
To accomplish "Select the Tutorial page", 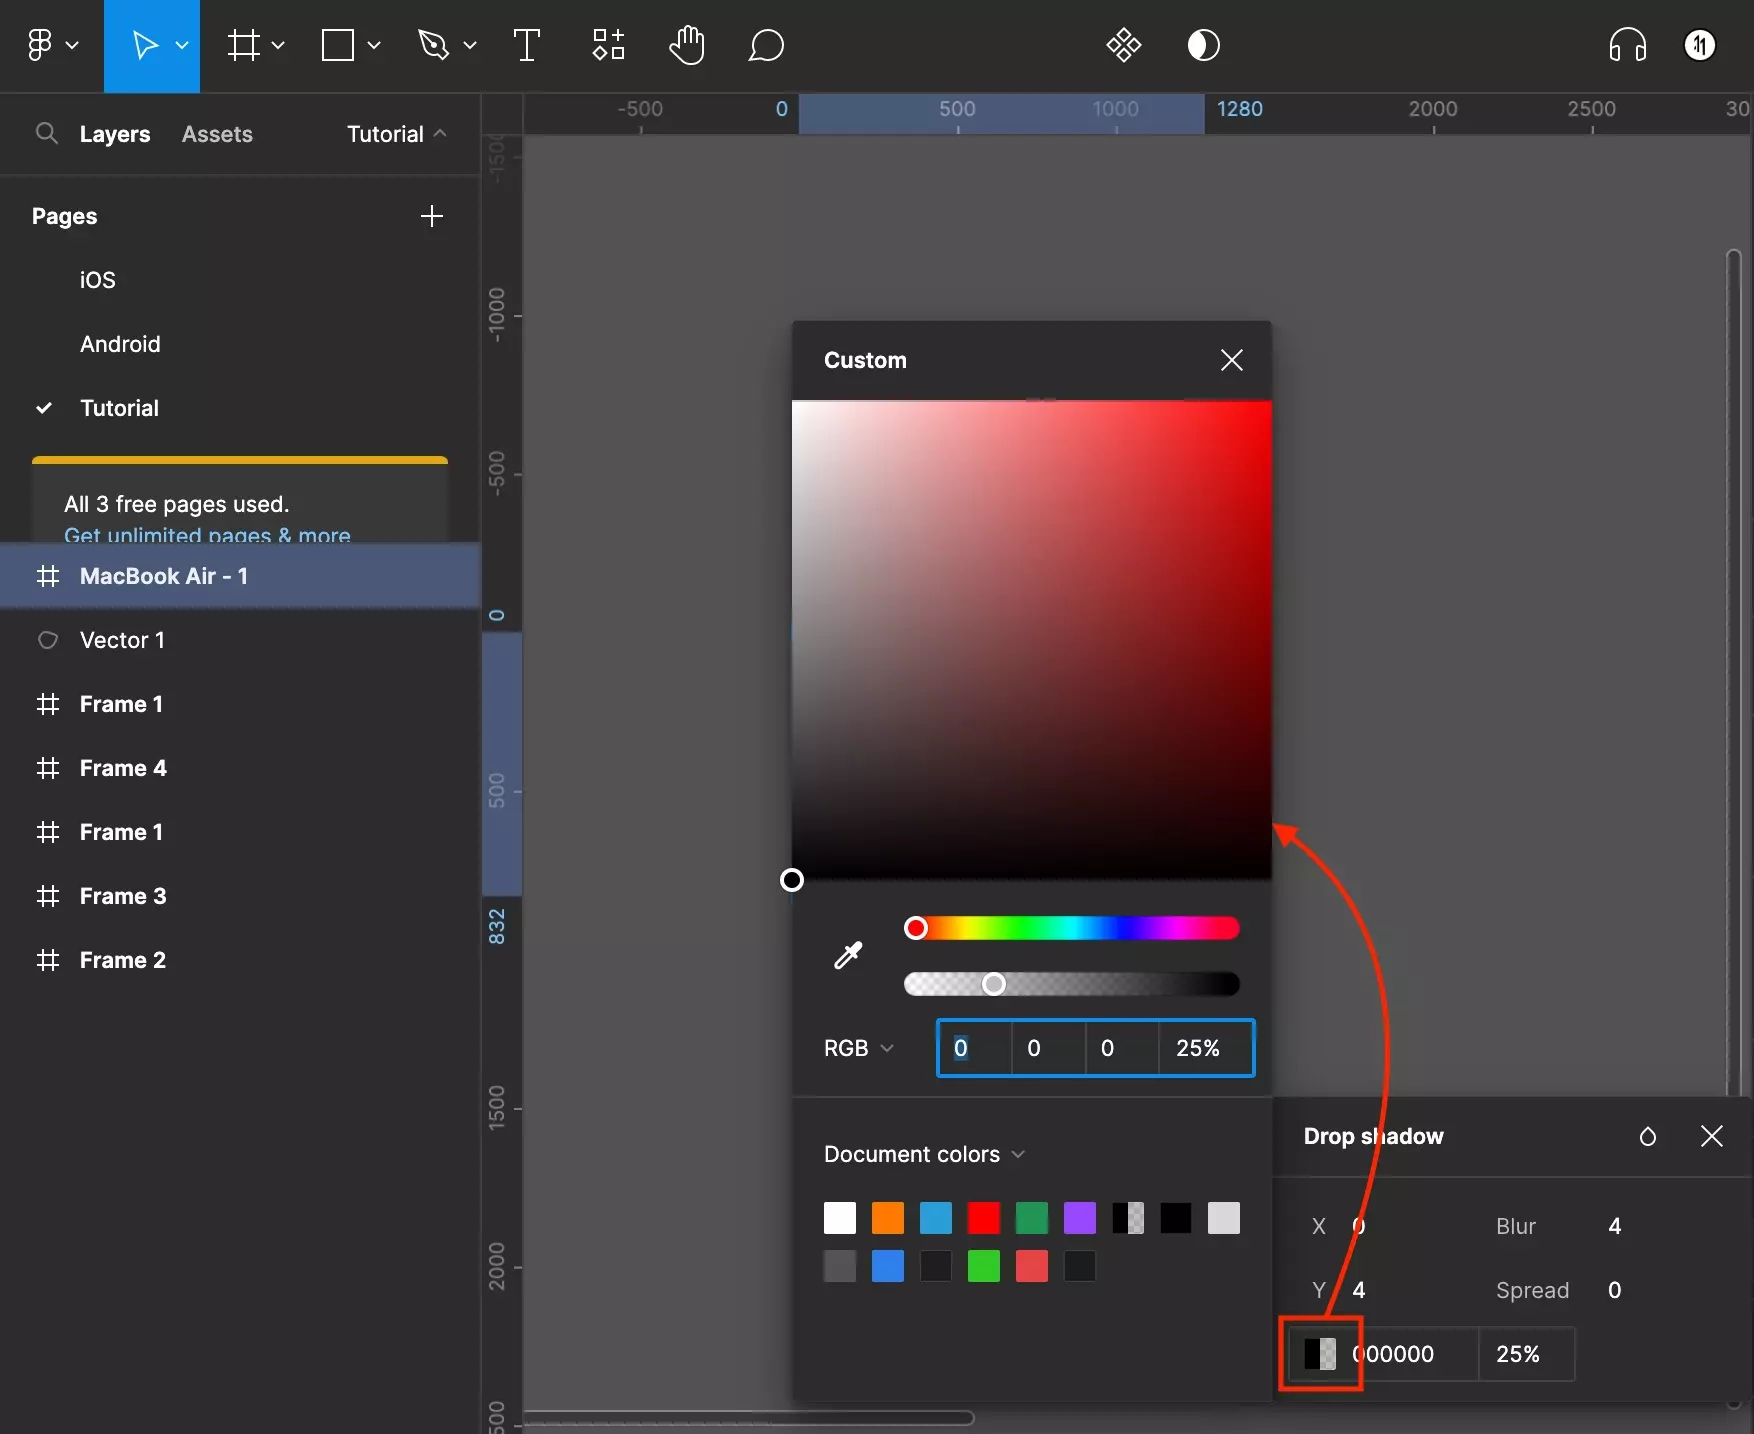I will tap(119, 408).
